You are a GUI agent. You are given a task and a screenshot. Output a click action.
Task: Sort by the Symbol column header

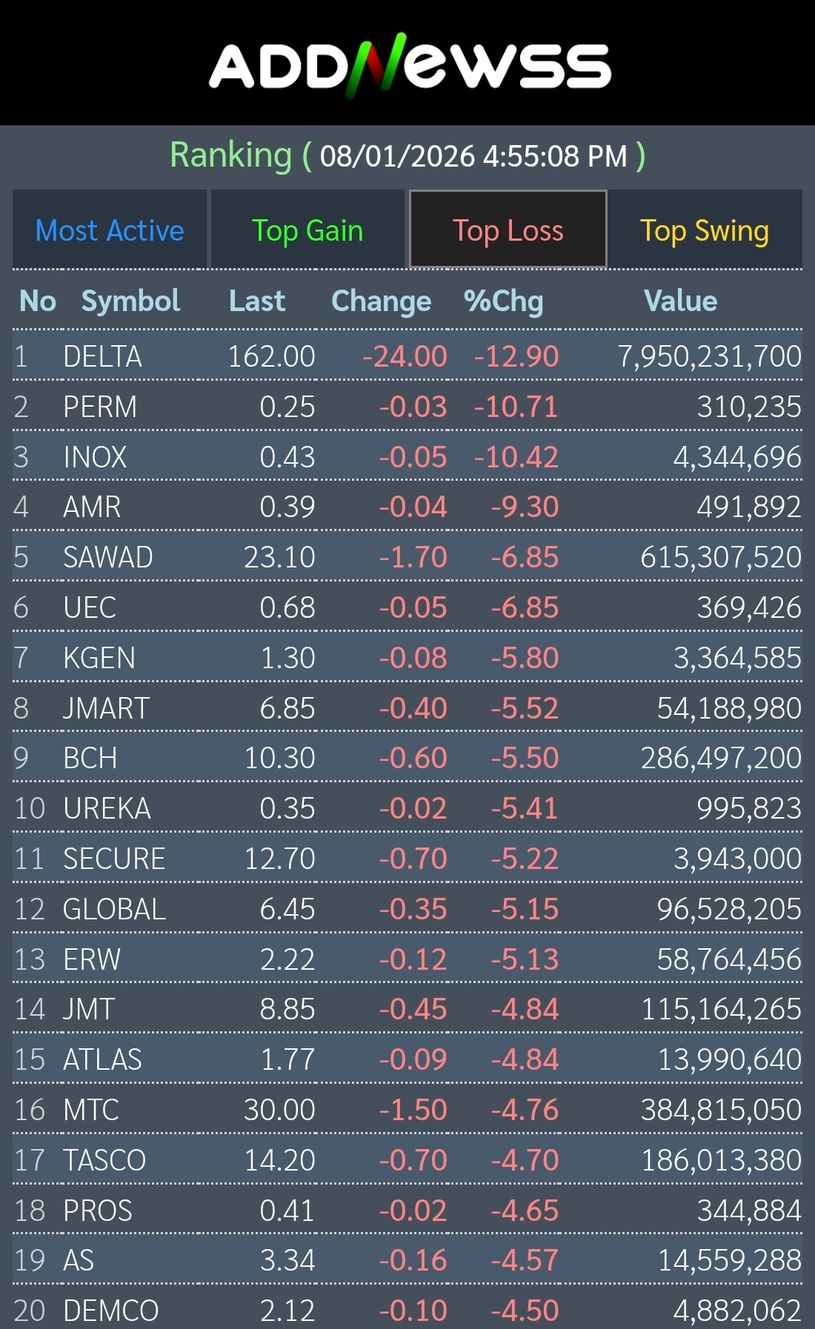(x=130, y=301)
